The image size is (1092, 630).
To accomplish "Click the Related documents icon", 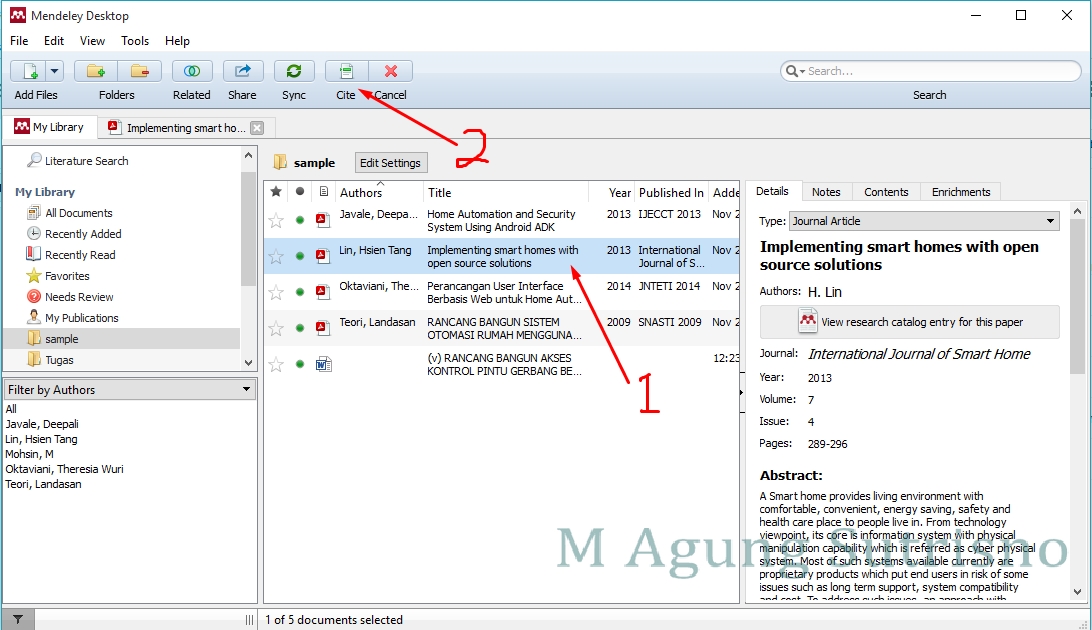I will (x=192, y=71).
